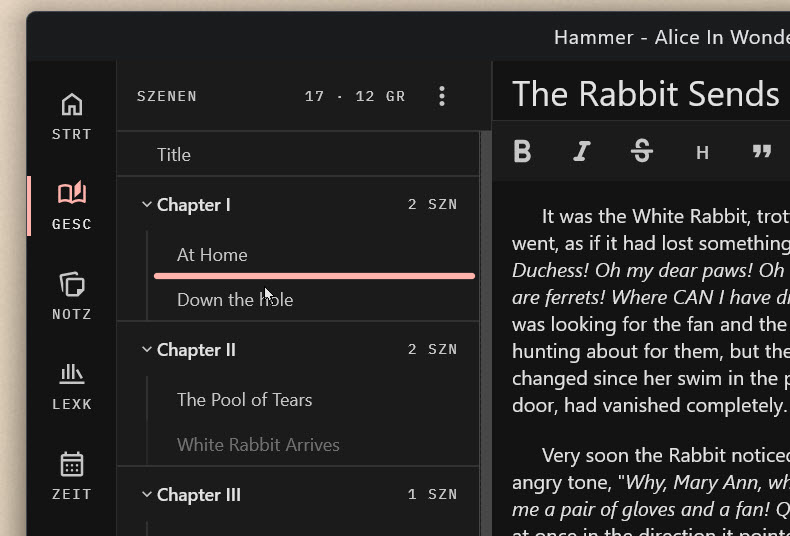Collapse the Chapter III group
The height and width of the screenshot is (536, 790).
pos(147,495)
